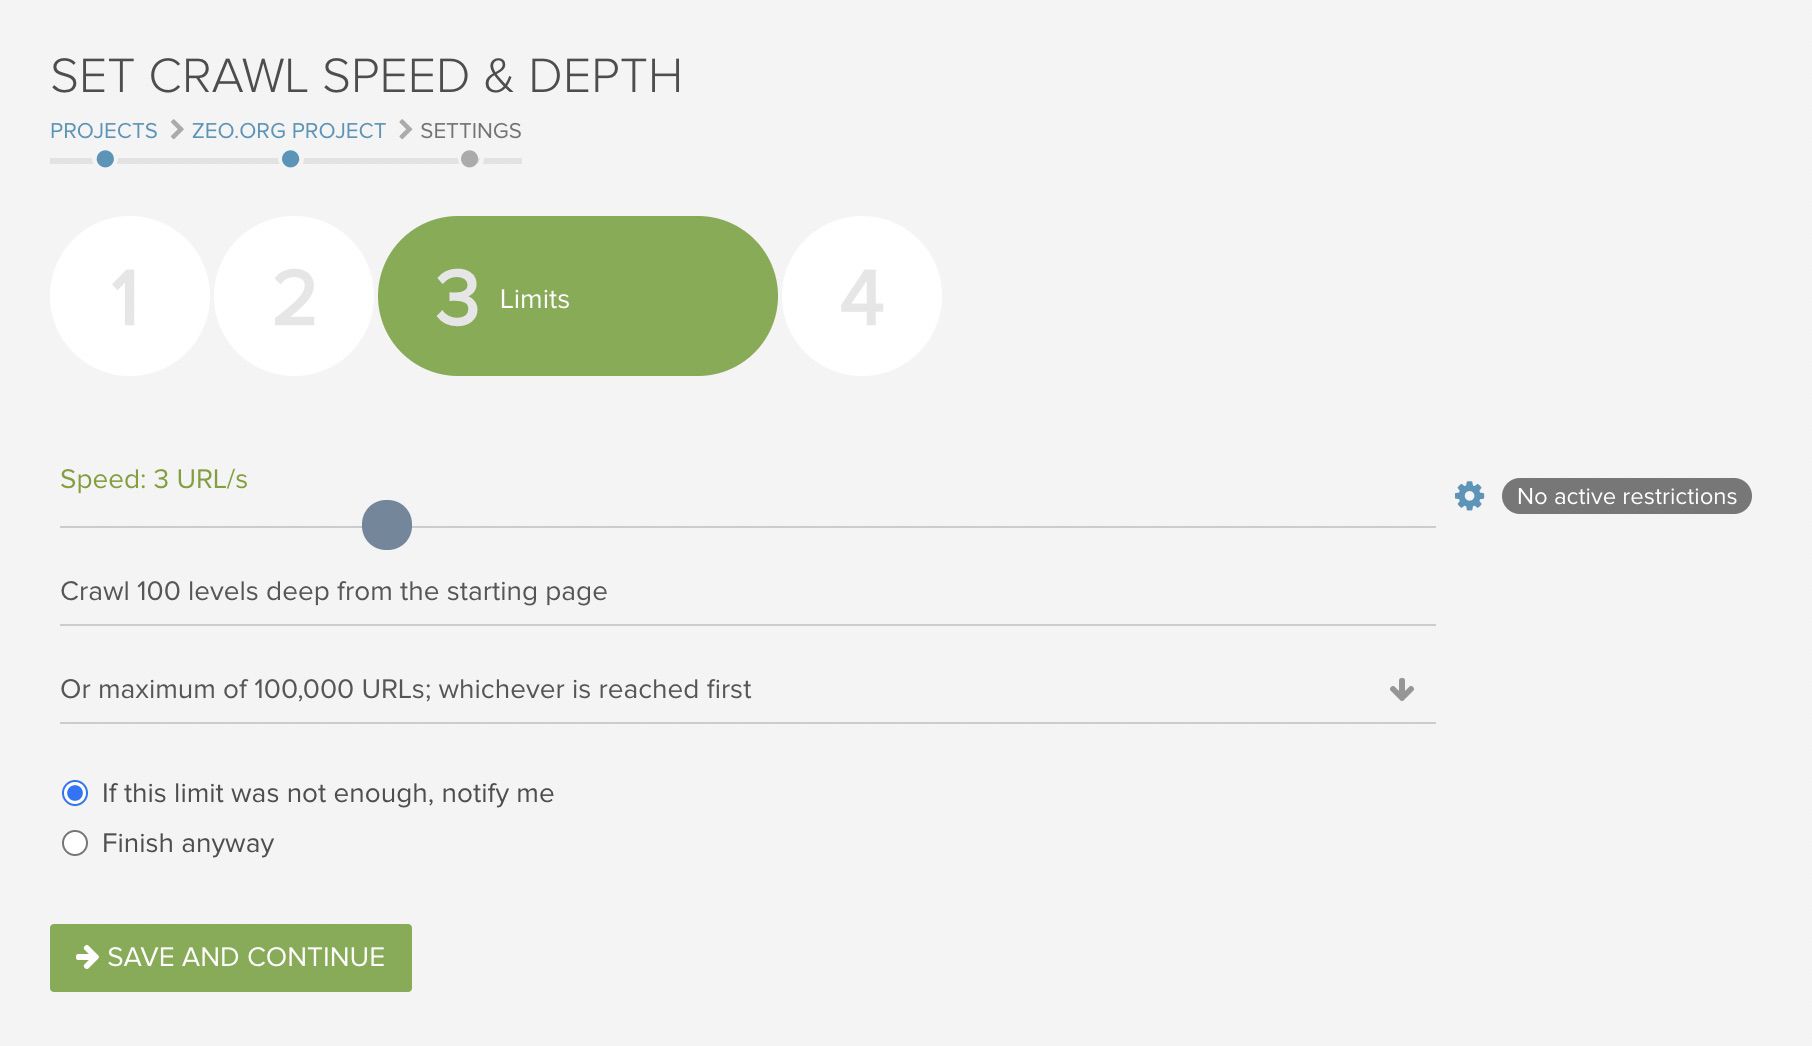Click chevron before Settings breadcrumb

pos(405,130)
